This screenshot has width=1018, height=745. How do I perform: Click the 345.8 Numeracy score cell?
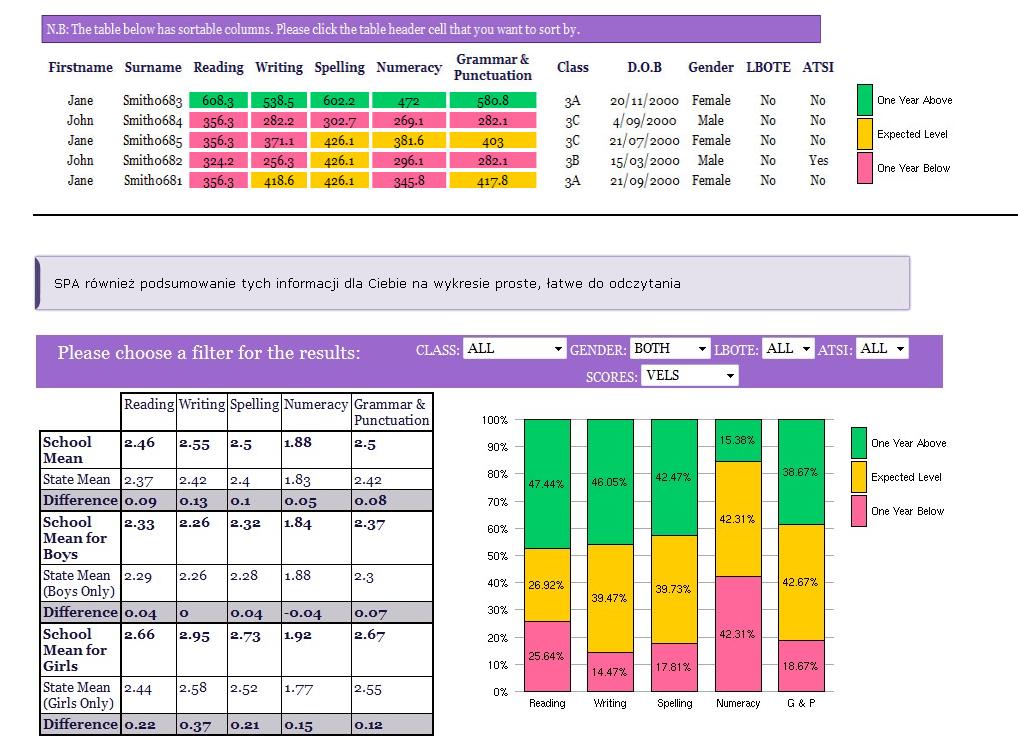click(409, 180)
